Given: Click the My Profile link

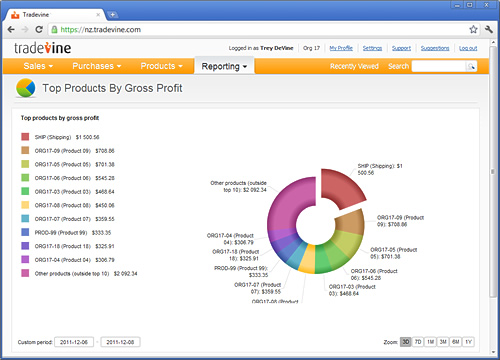Looking at the screenshot, I should point(341,48).
